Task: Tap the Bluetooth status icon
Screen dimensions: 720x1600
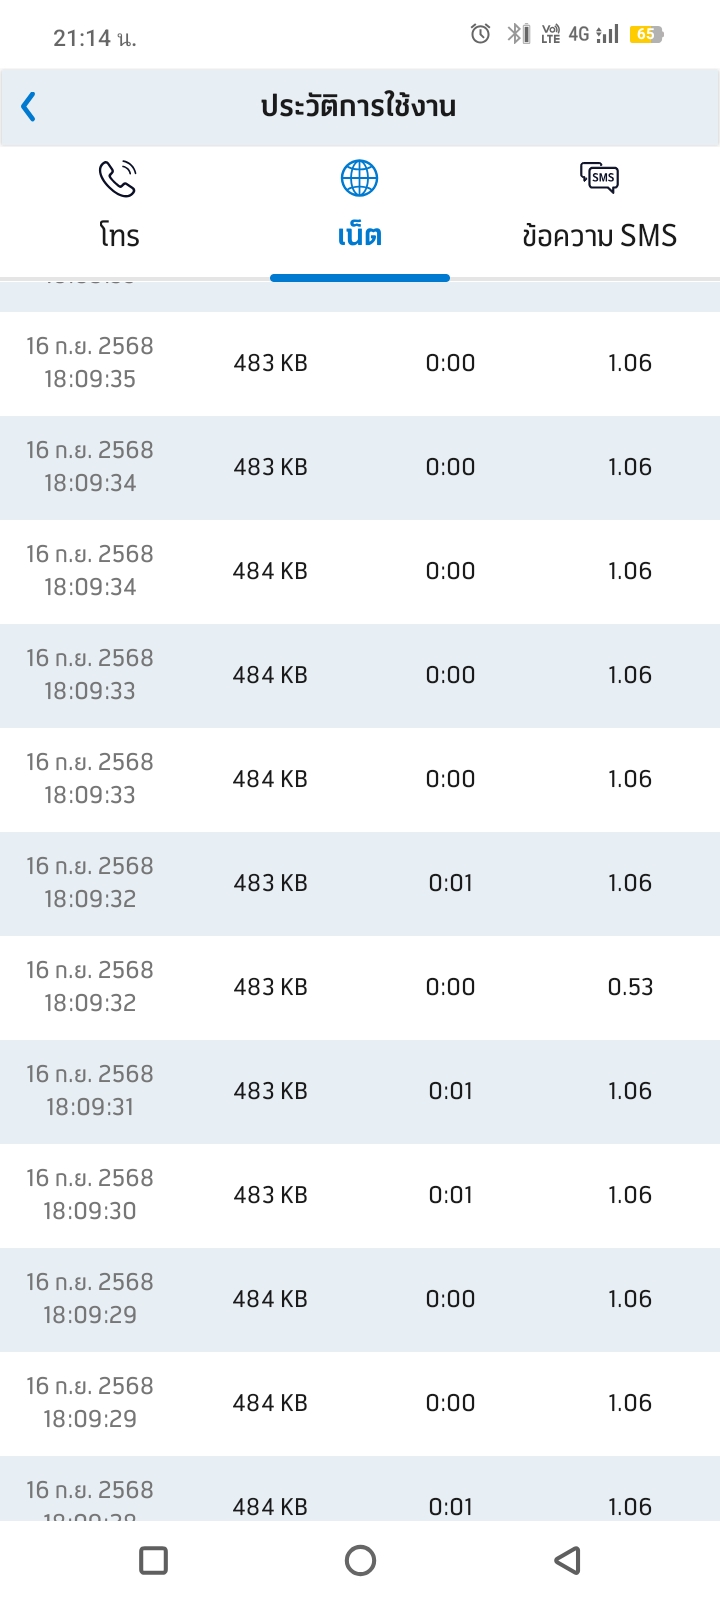Action: coord(517,34)
